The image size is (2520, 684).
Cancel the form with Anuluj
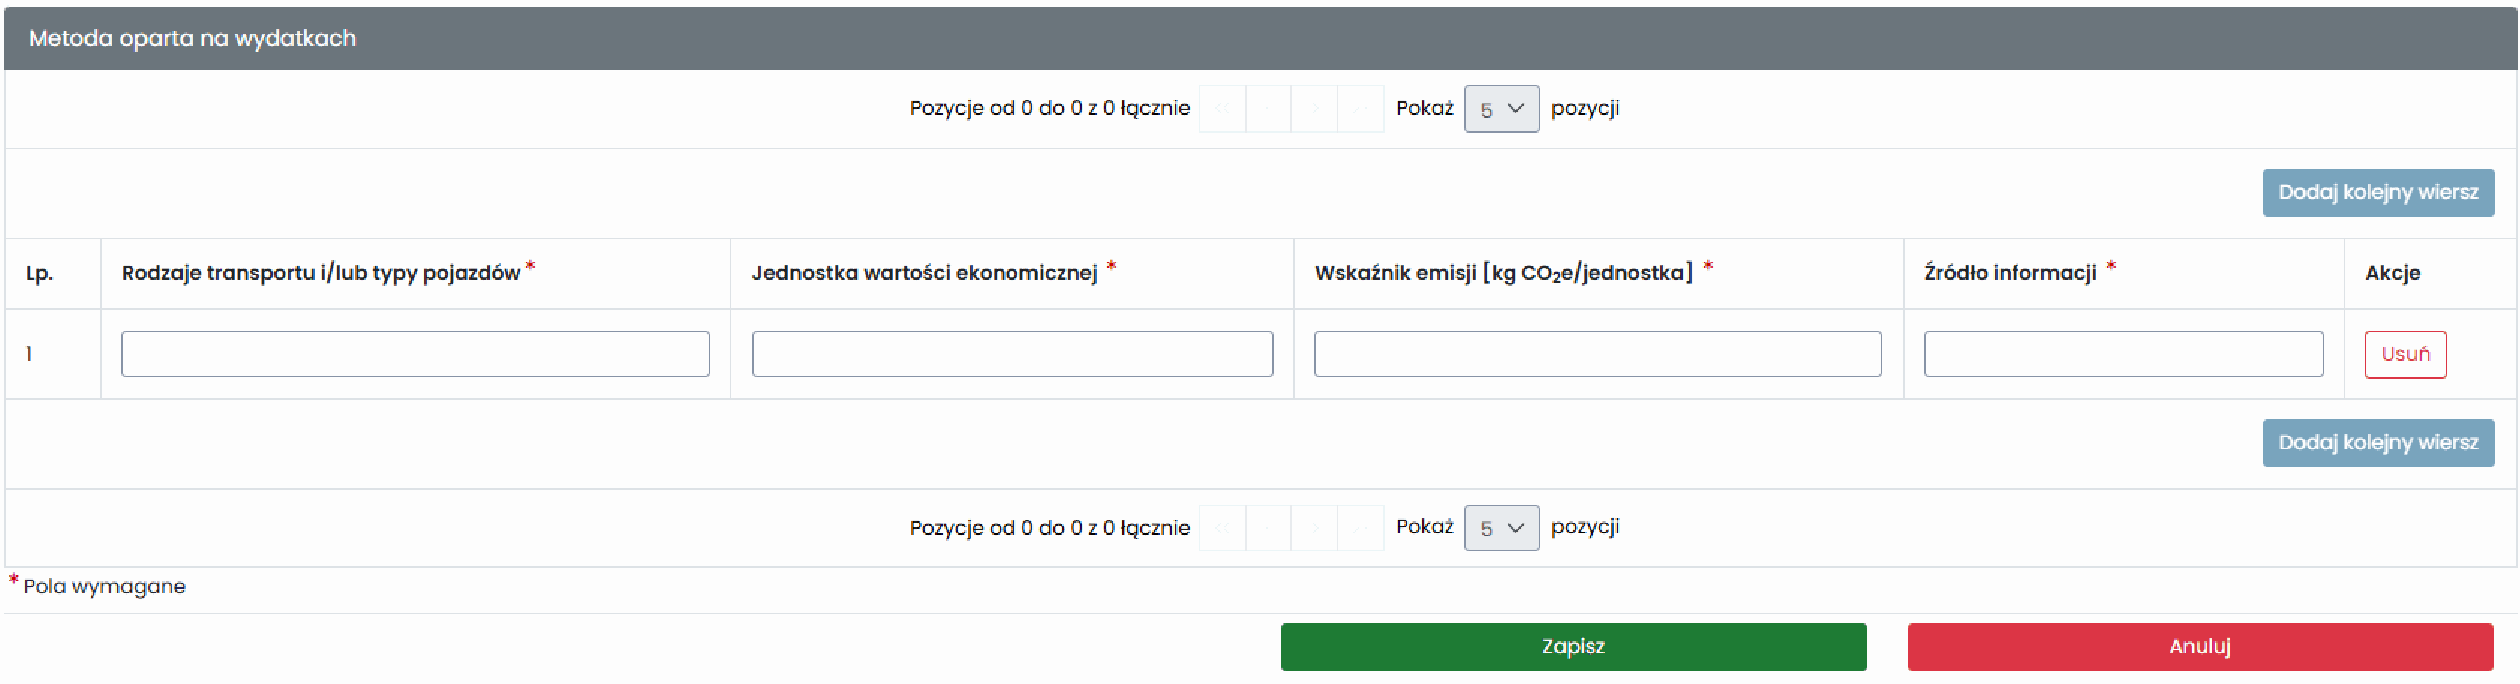(2200, 647)
